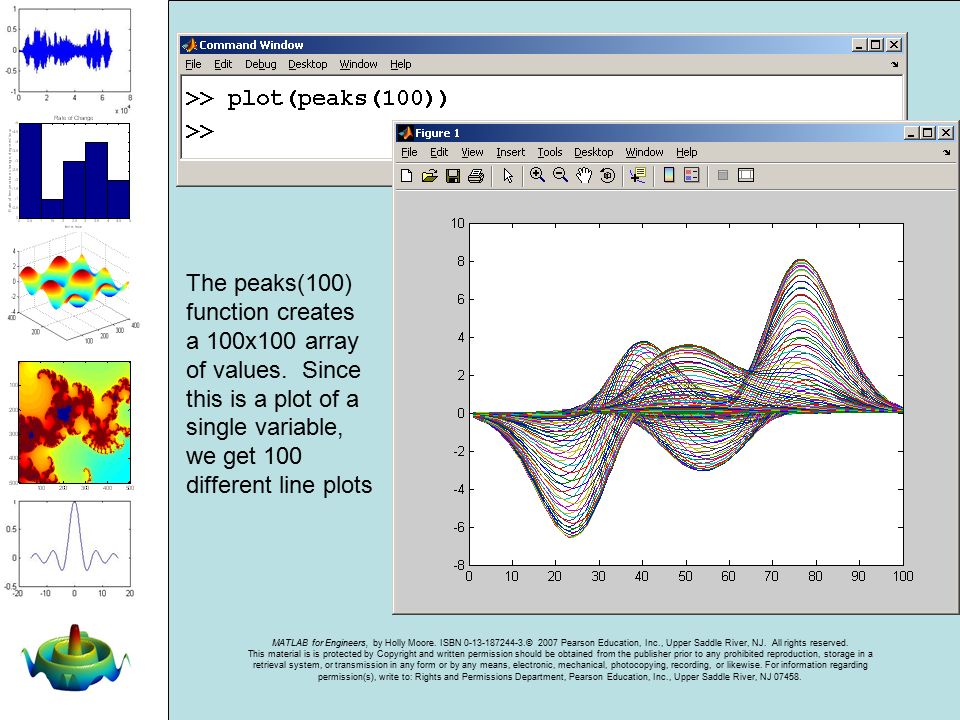Enable the Data Cursor tool
Screen dimensions: 960x720
click(x=638, y=175)
